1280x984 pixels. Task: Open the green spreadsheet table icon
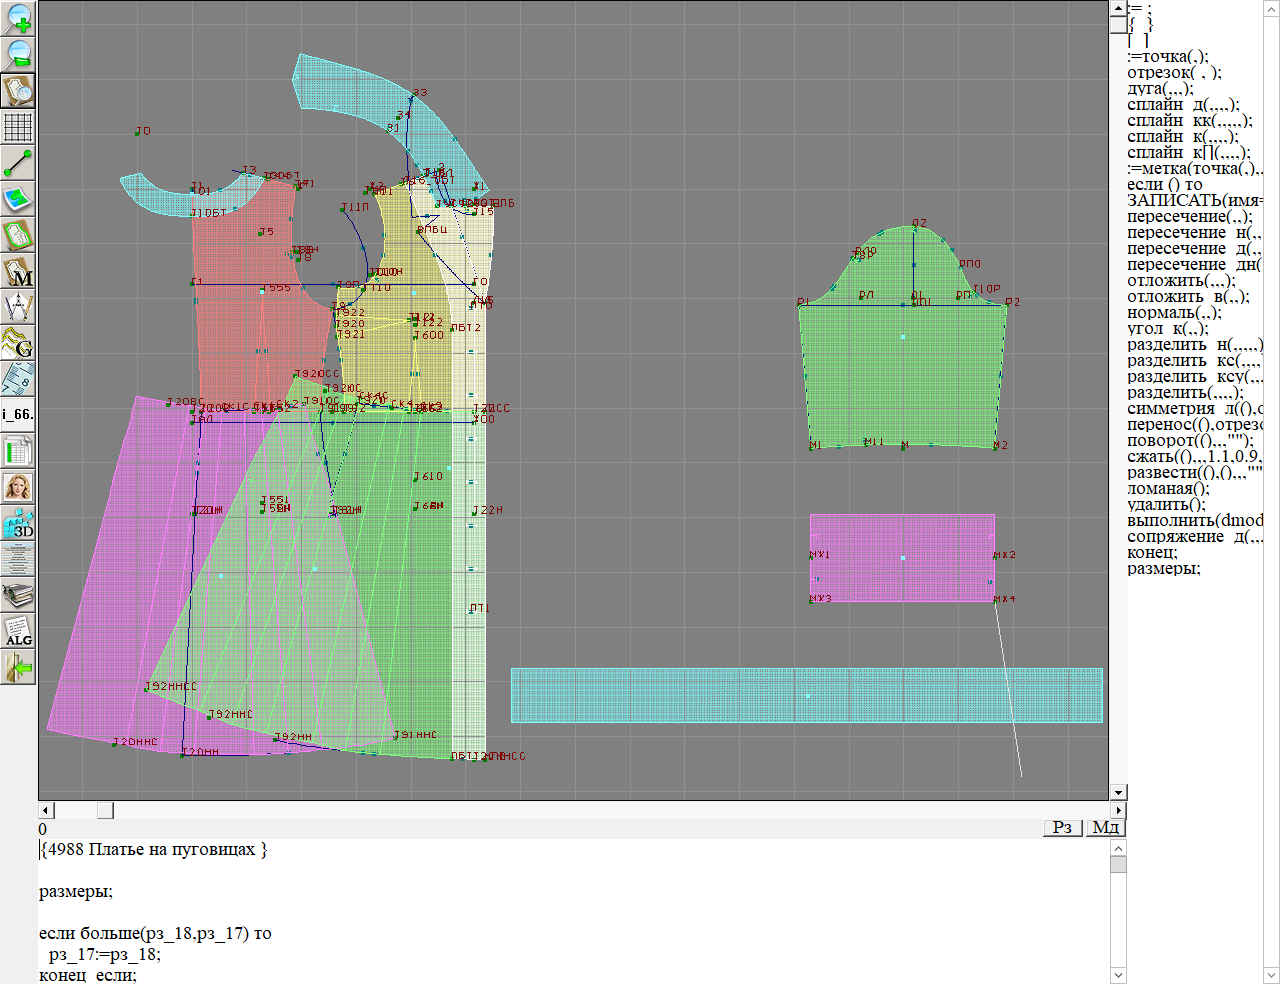click(18, 451)
